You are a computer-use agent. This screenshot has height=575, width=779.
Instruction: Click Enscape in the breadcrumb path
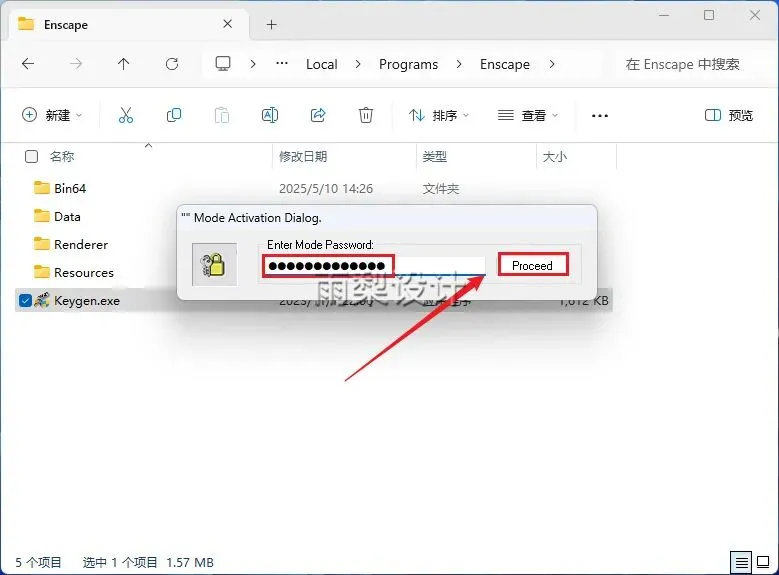click(x=505, y=64)
